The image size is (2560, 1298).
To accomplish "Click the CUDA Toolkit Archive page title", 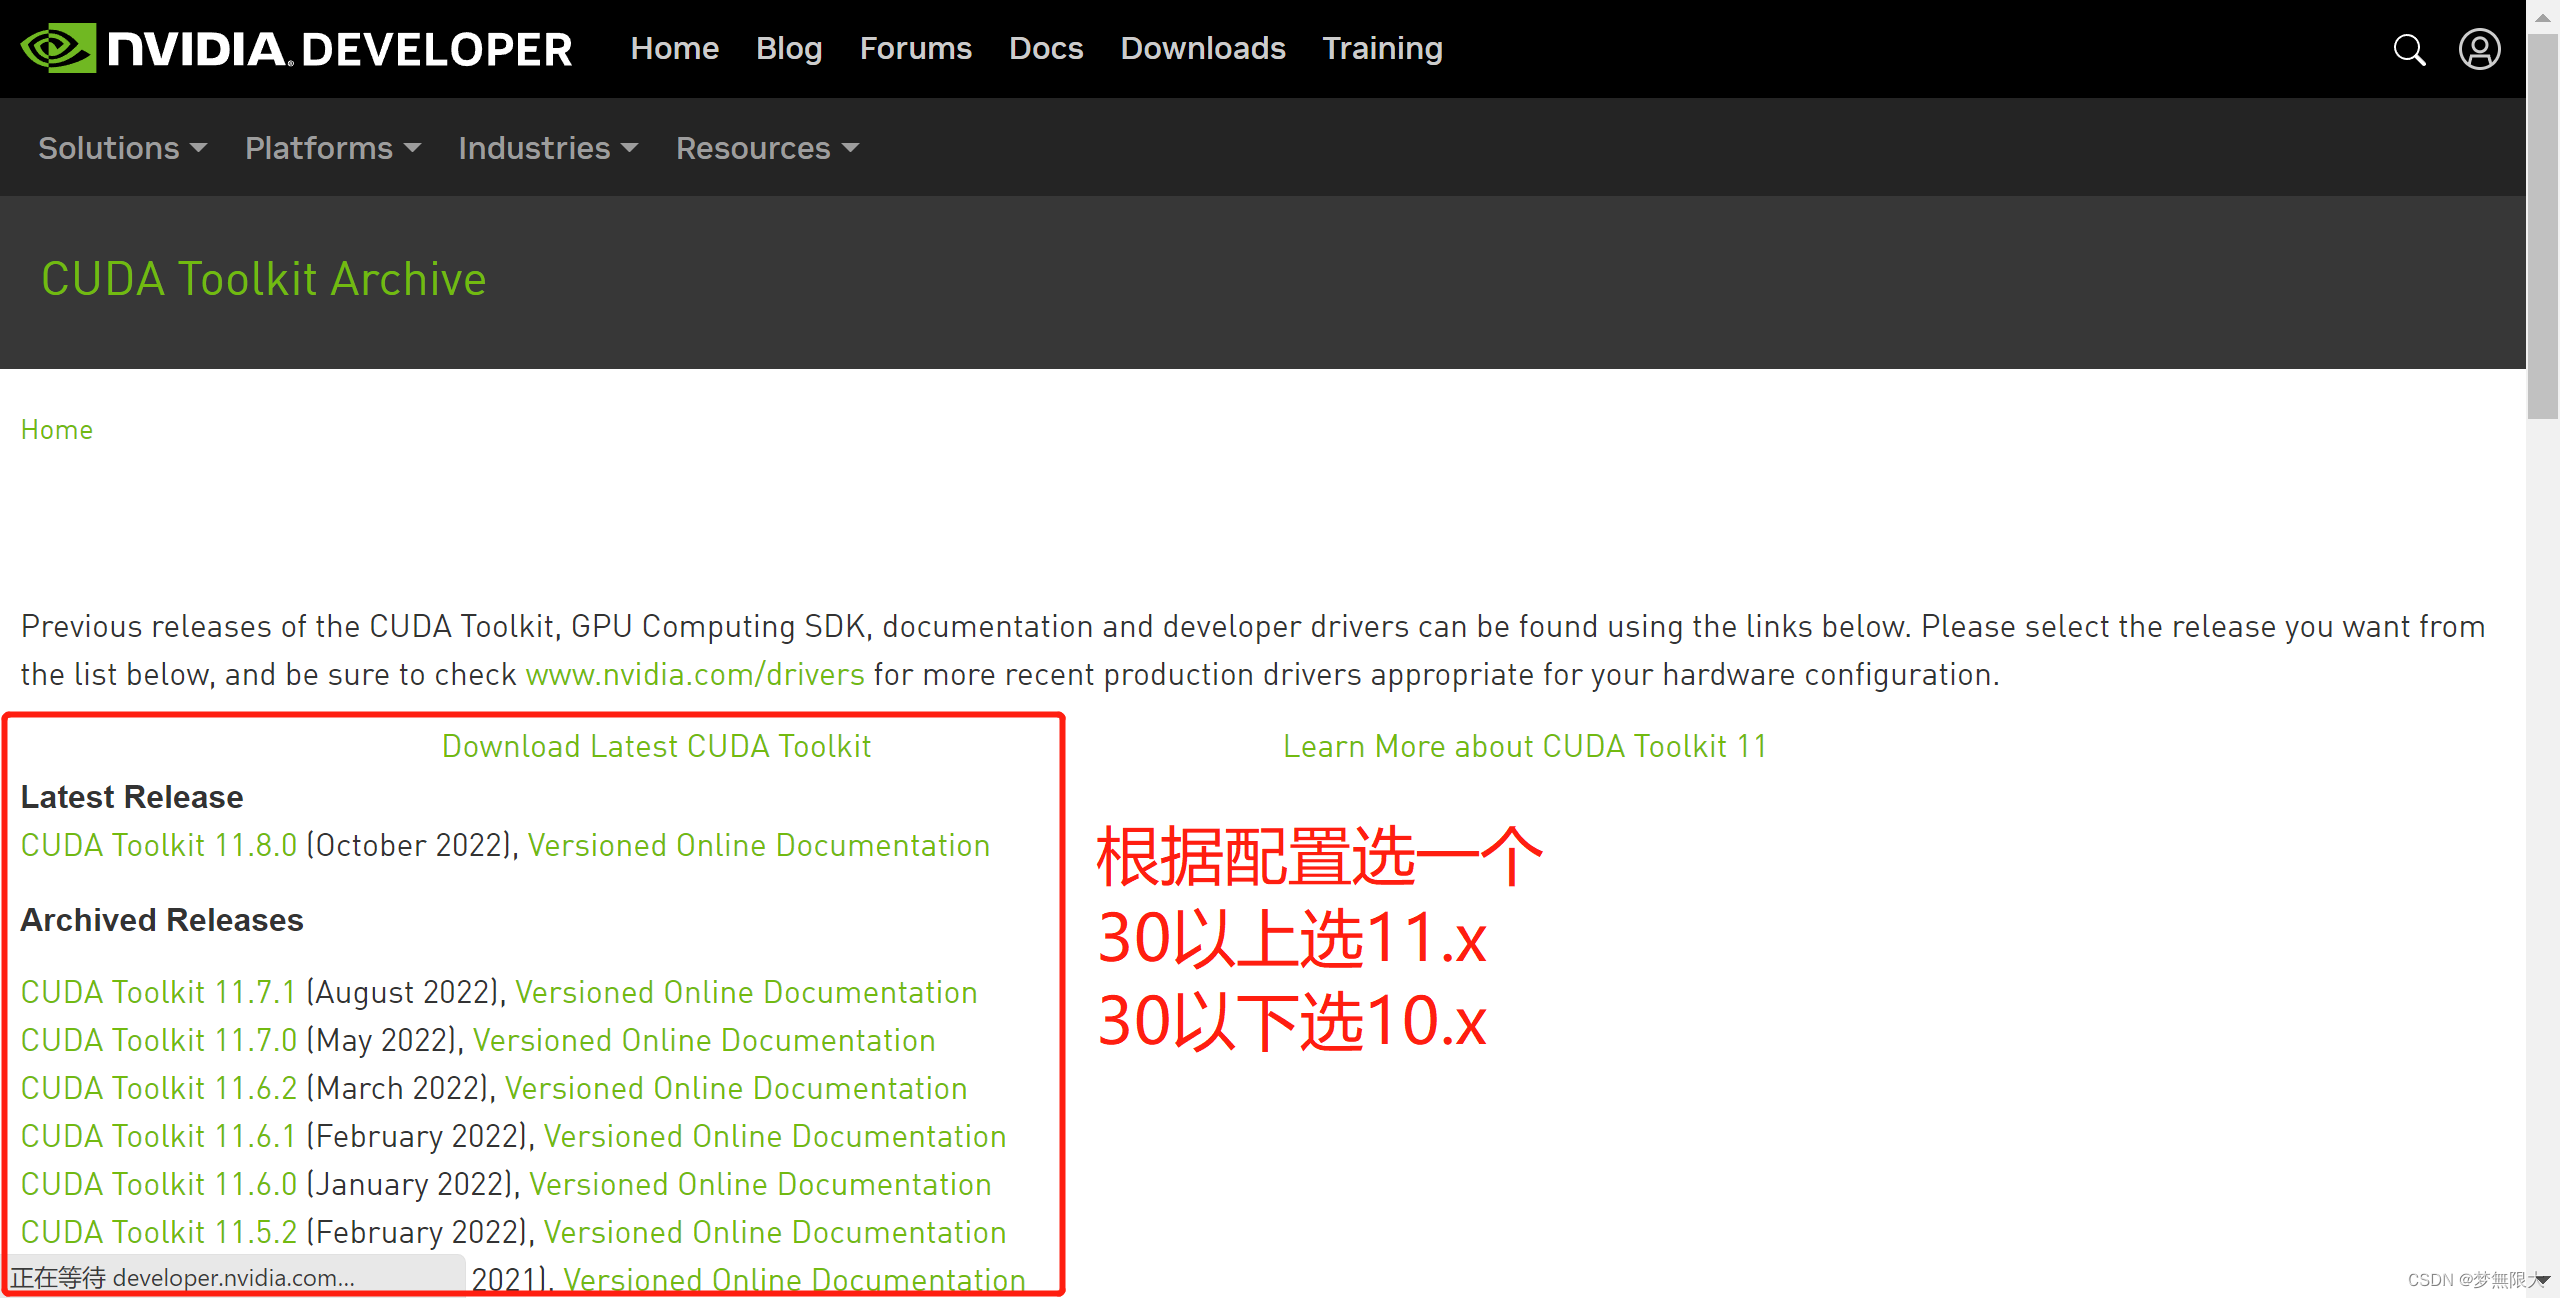I will click(264, 280).
